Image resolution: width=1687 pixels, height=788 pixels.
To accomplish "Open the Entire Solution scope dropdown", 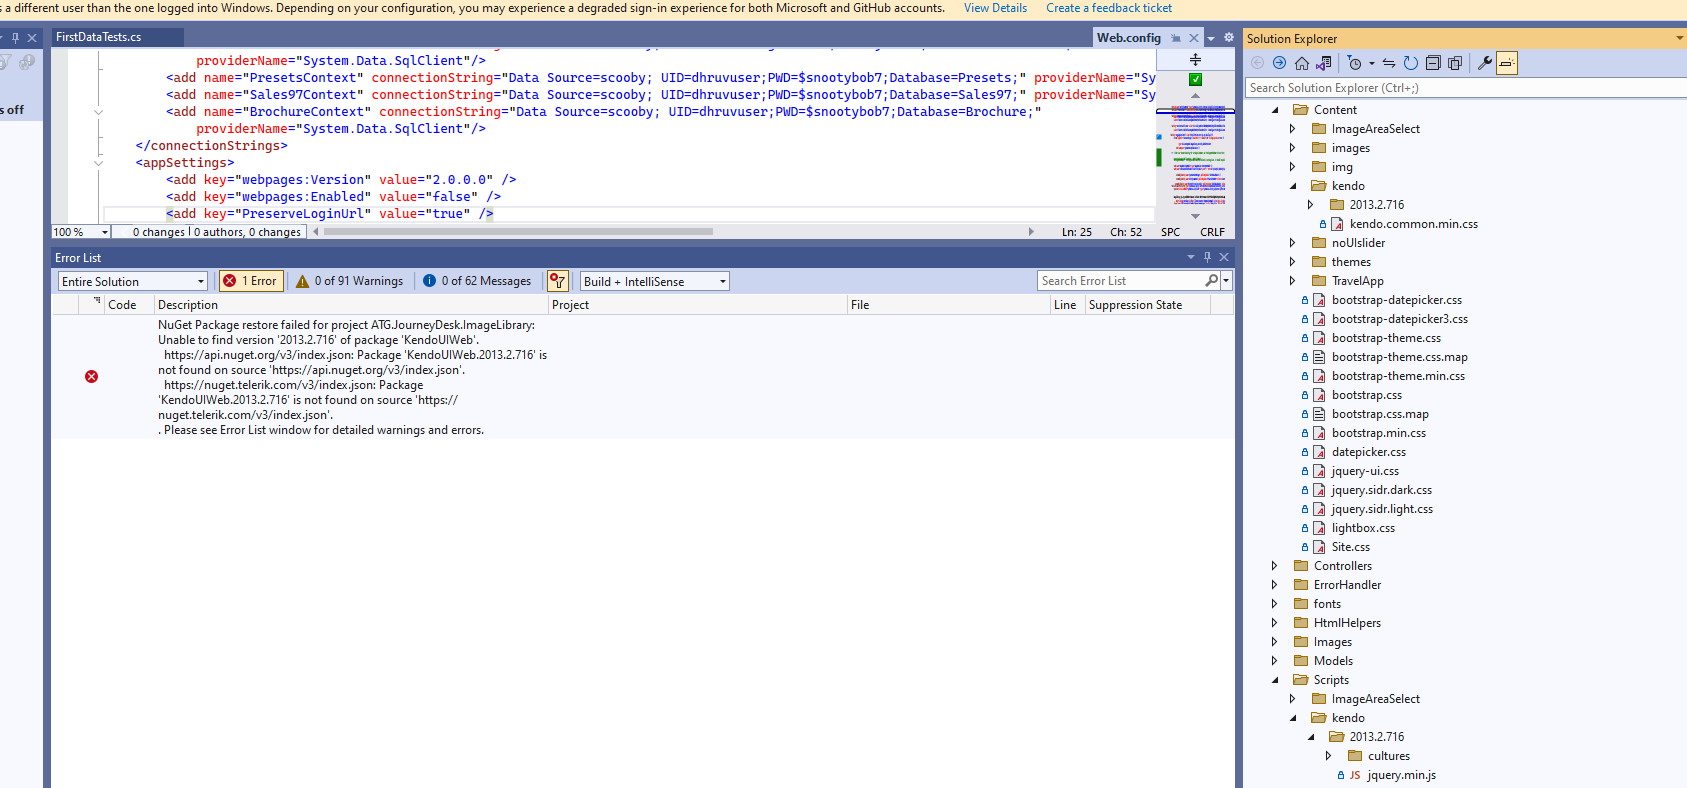I will 132,282.
